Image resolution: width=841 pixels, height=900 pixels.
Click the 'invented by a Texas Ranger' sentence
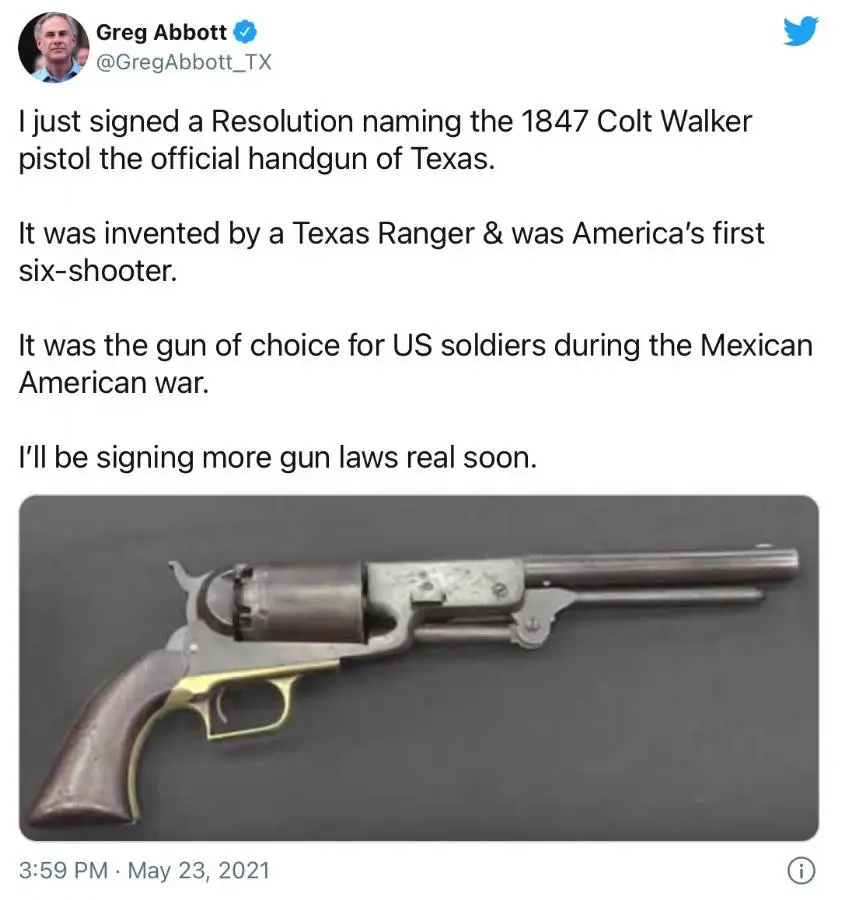click(x=392, y=234)
